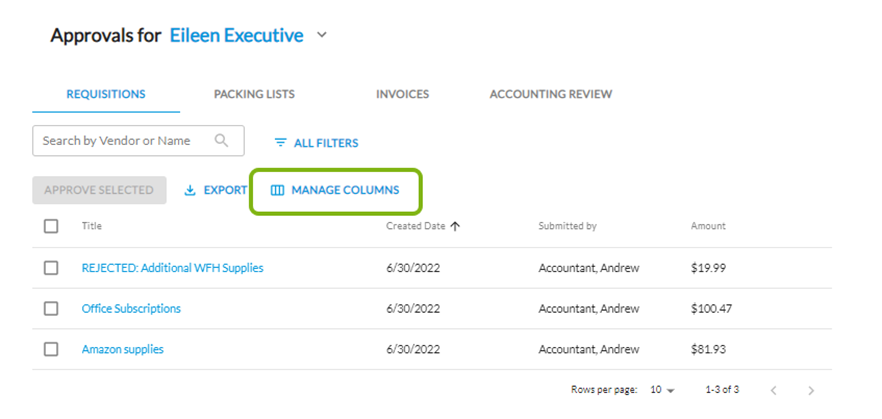Go to the previous page arrow
Image resolution: width=882 pixels, height=419 pixels.
click(773, 390)
